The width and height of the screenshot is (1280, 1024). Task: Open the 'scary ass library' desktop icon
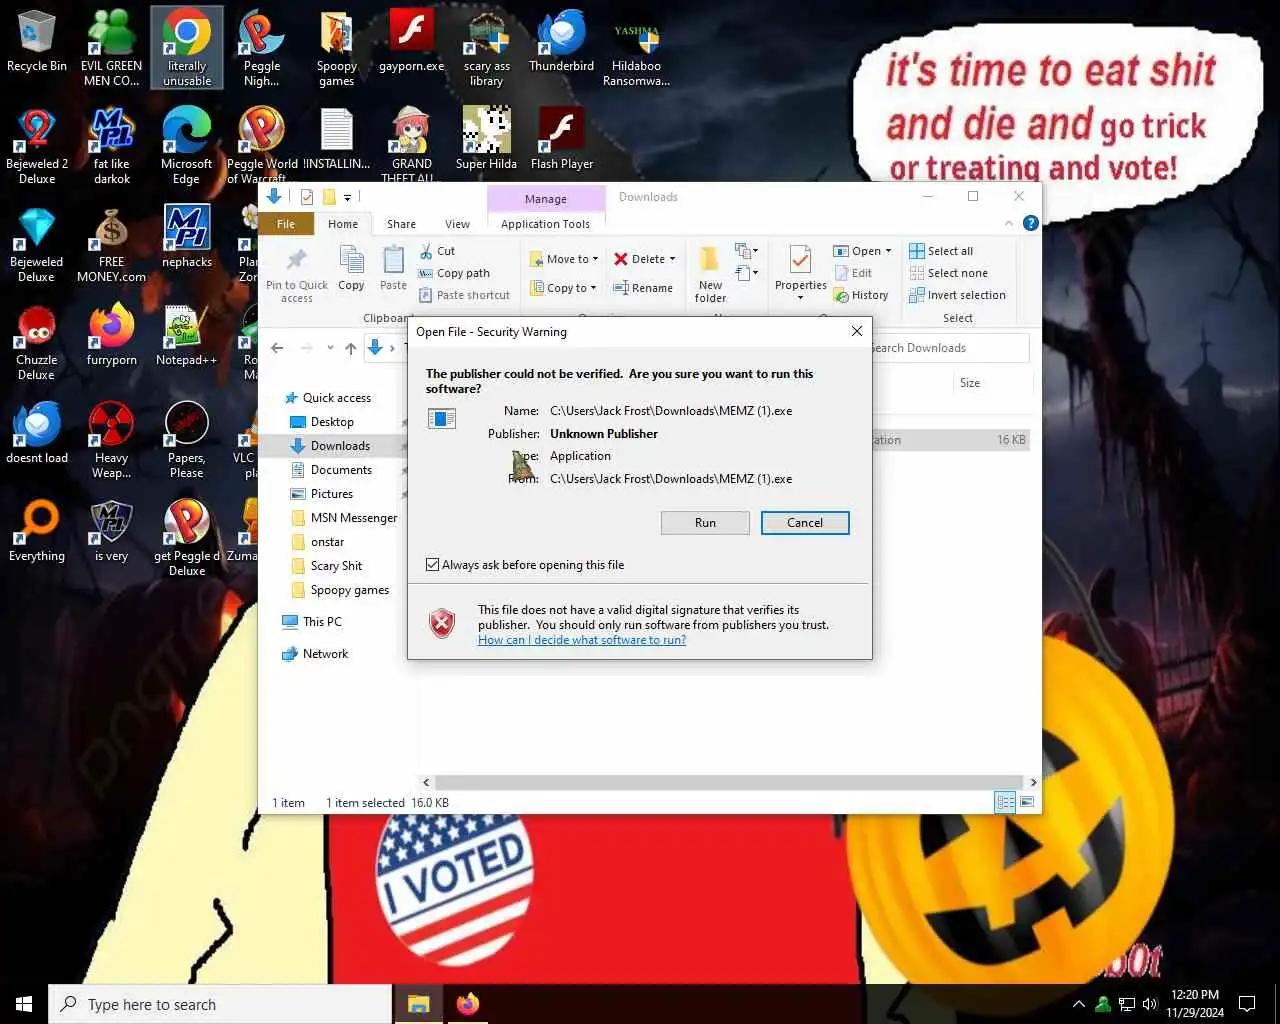pyautogui.click(x=487, y=47)
